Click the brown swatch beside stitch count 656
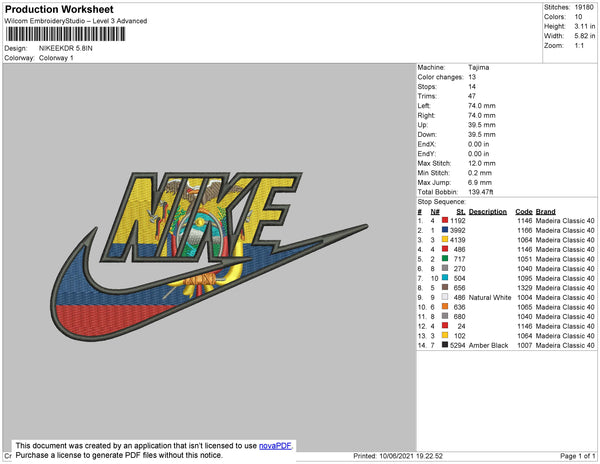 click(445, 287)
